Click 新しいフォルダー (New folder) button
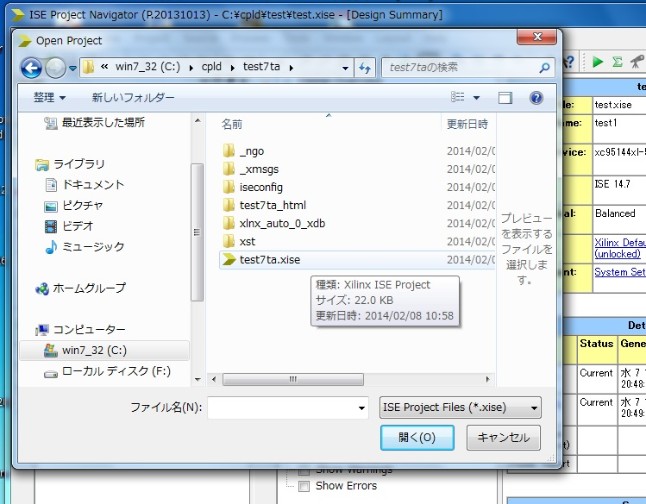The width and height of the screenshot is (646, 504). [133, 98]
